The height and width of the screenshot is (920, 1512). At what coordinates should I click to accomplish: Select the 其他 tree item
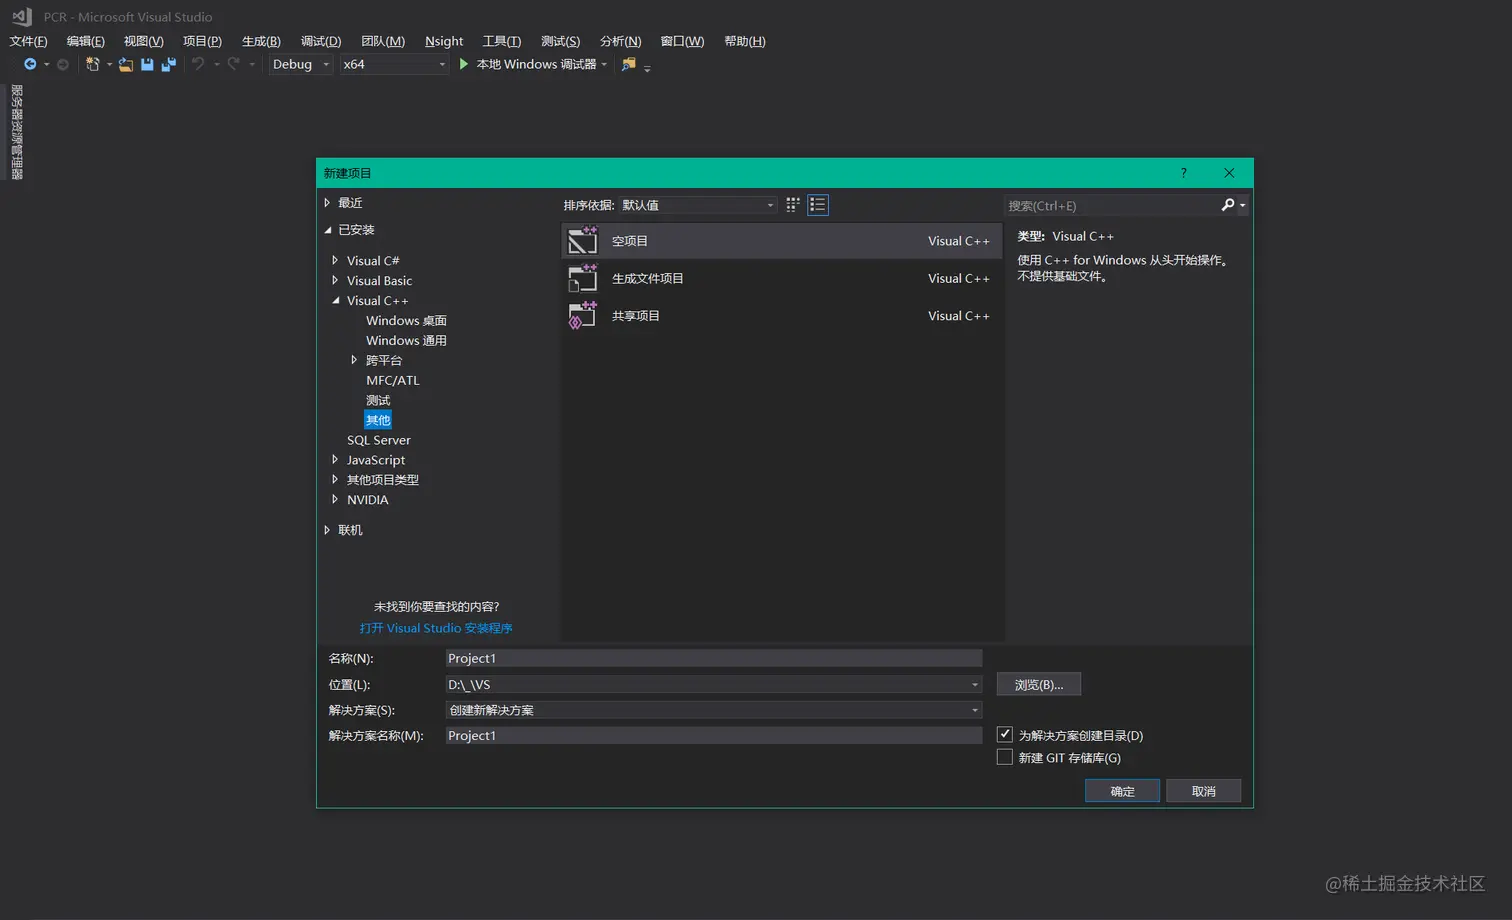click(x=378, y=420)
